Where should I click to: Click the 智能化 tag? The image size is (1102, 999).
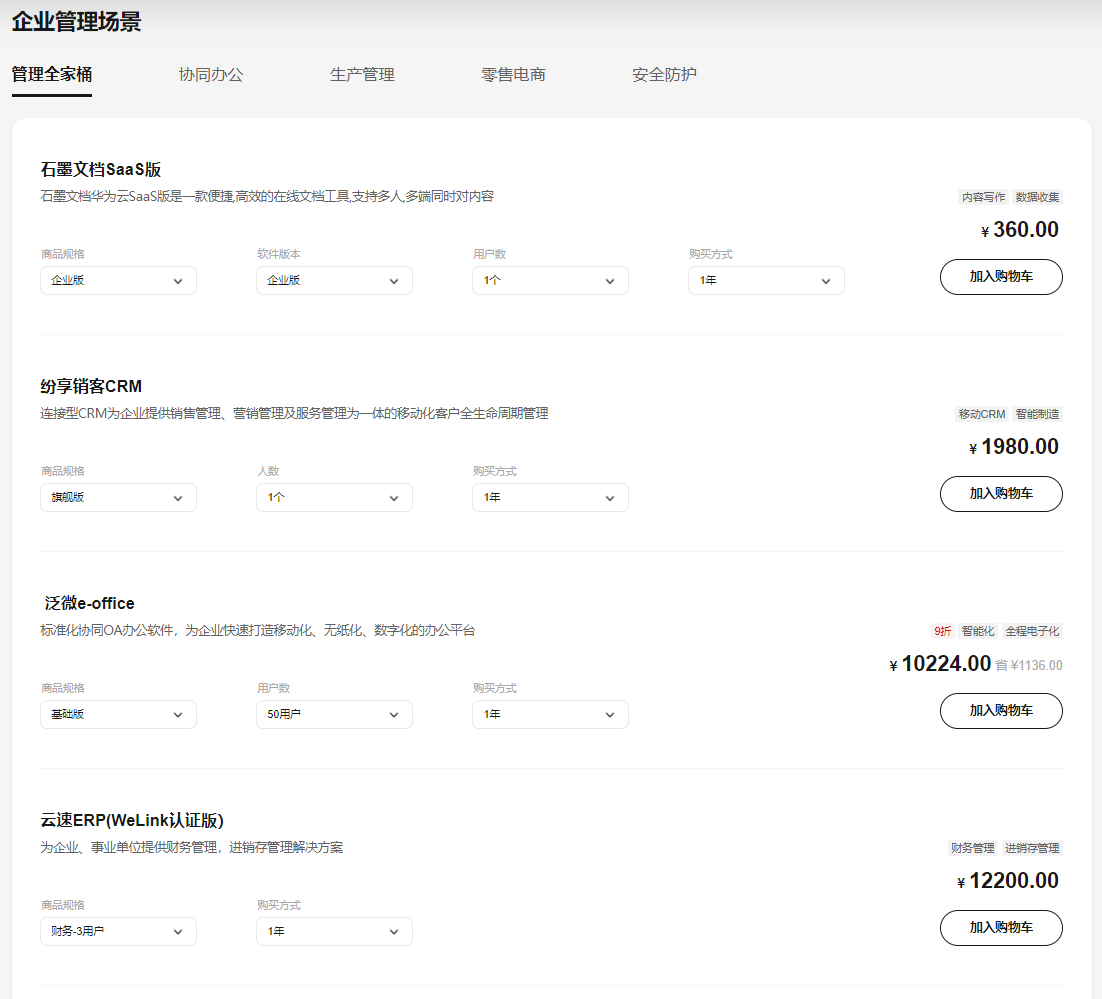click(x=978, y=631)
